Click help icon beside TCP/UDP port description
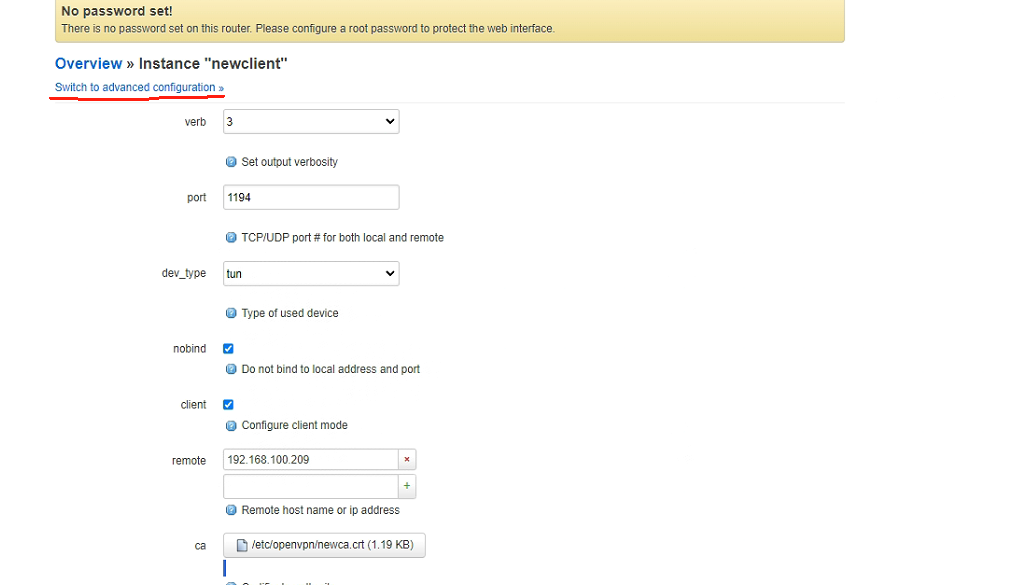The height and width of the screenshot is (585, 1016). tap(231, 238)
